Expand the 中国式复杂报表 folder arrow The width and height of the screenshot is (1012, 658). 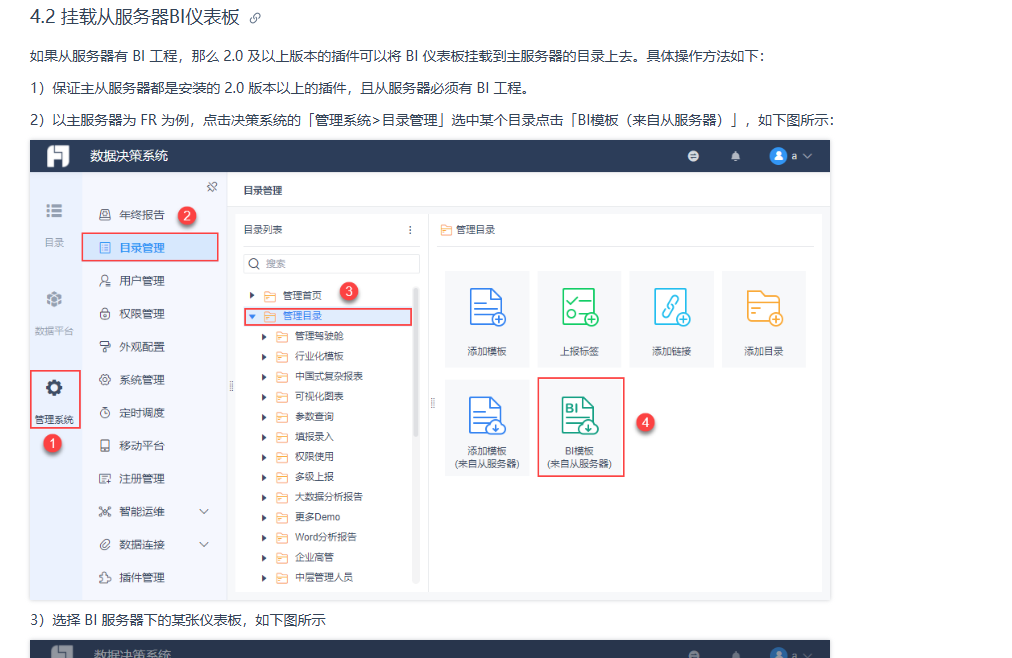(x=264, y=376)
